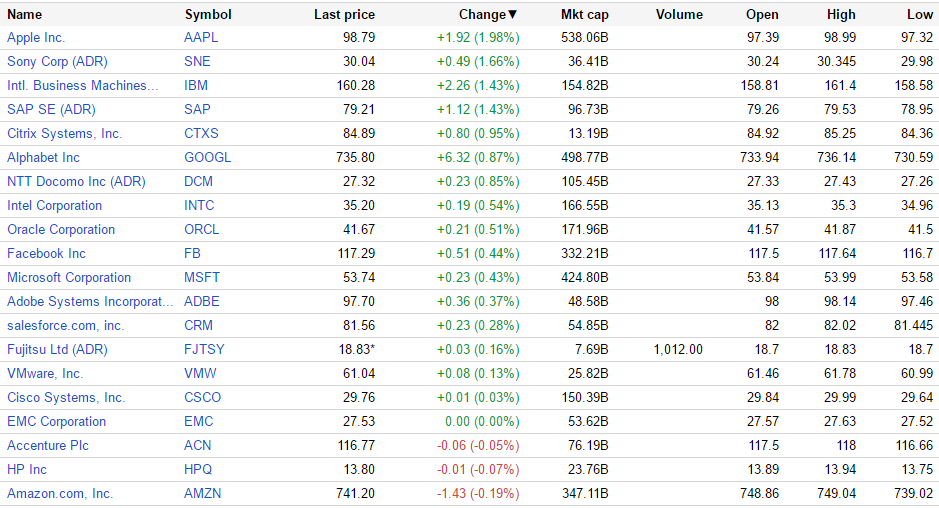Open the GOOGL ticker link
Screen dimensions: 939x508
point(207,157)
